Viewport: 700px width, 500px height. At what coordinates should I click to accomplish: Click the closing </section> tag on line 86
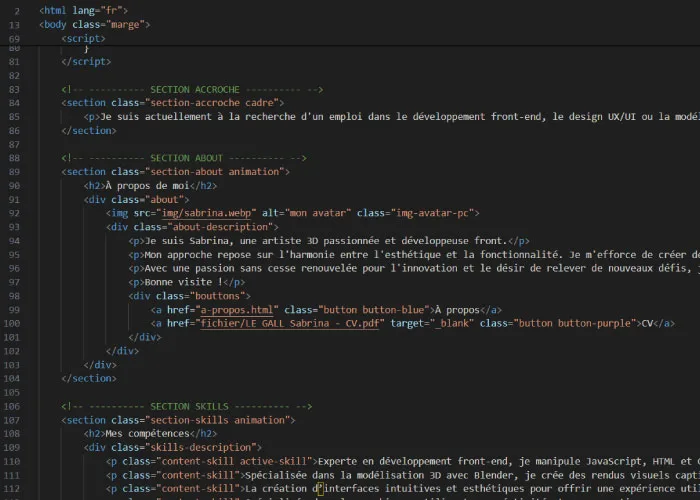89,130
